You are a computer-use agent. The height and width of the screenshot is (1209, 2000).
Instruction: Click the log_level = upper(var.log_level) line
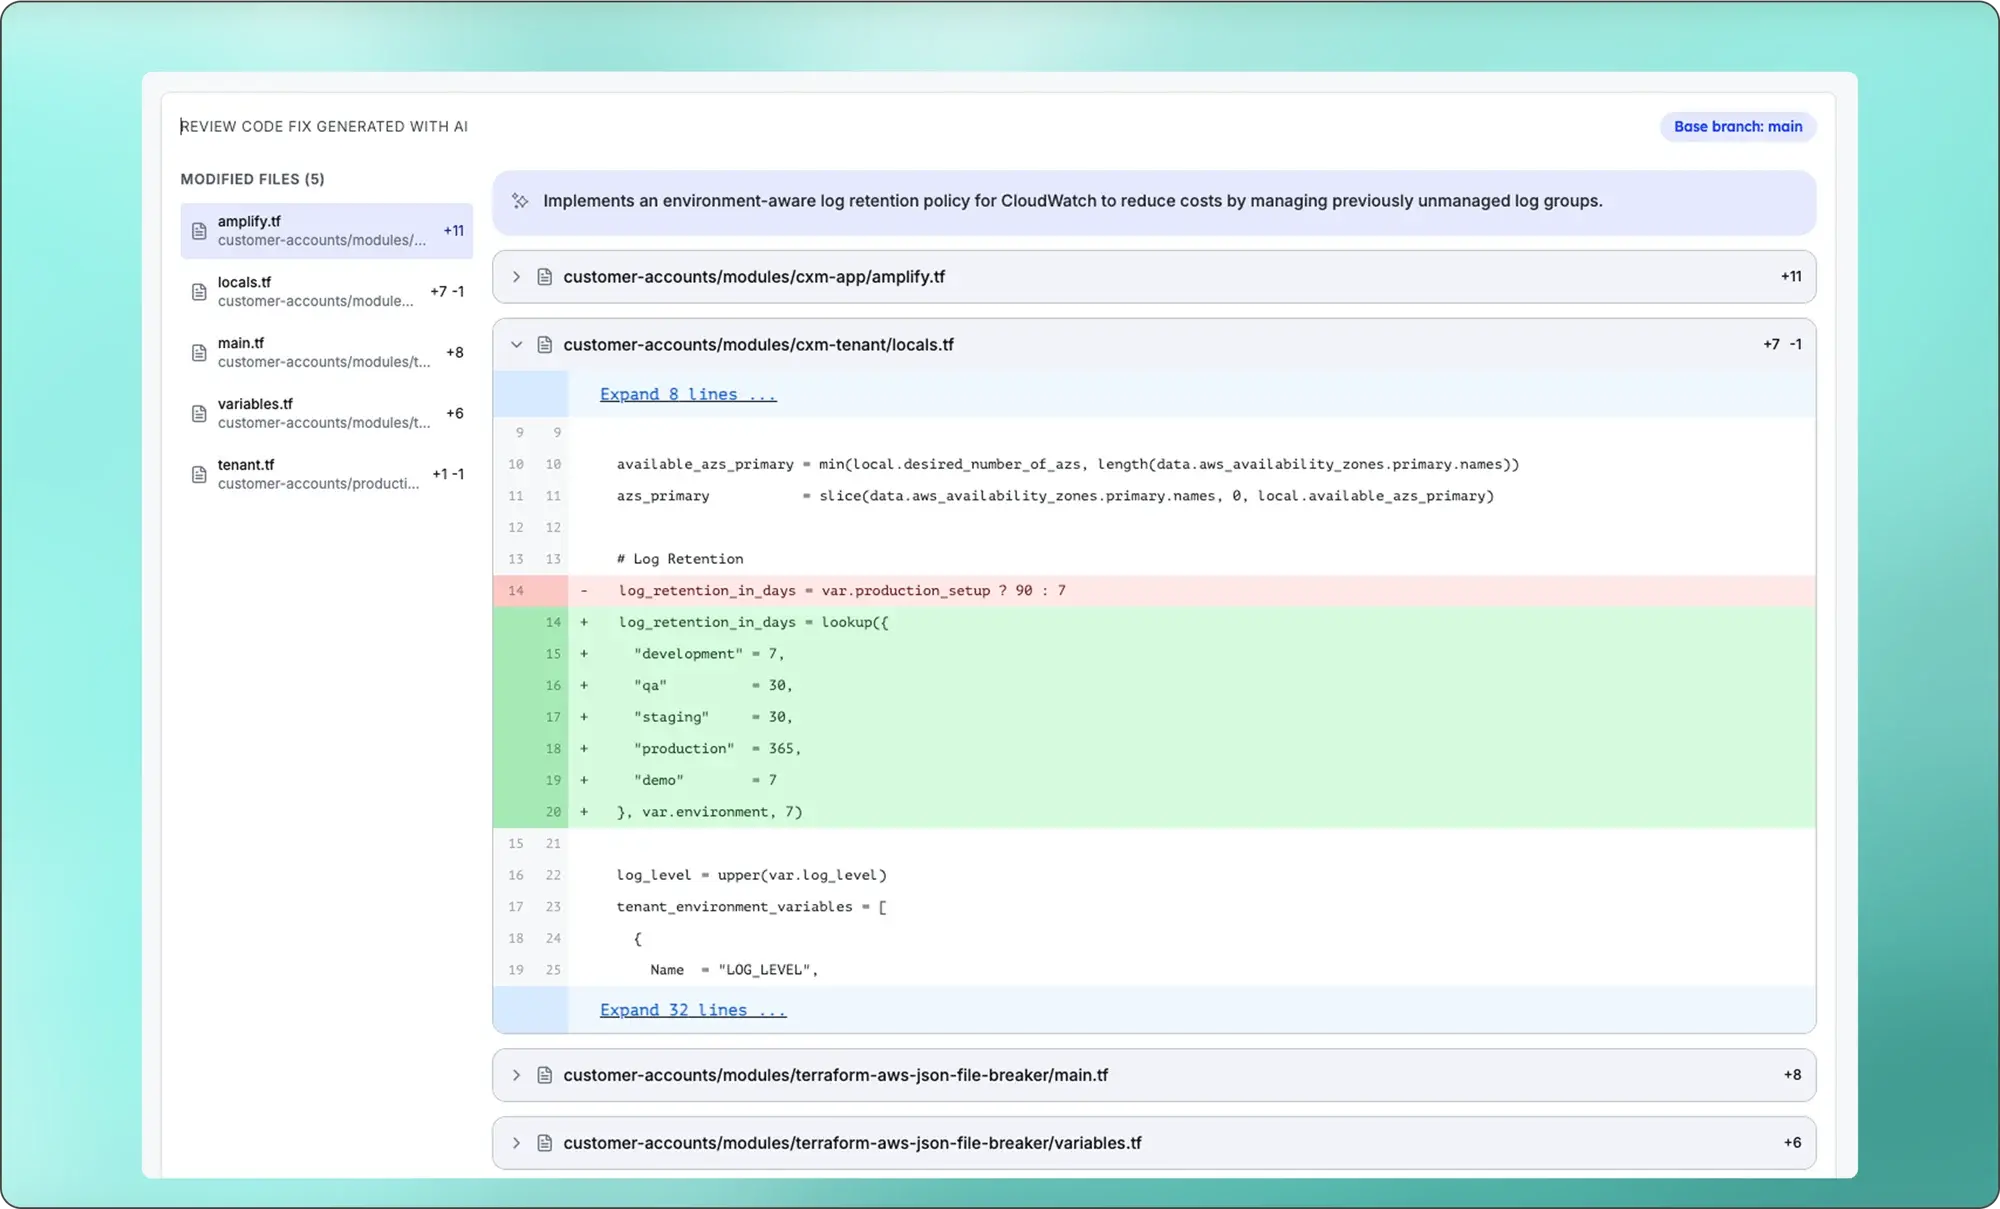(x=1154, y=876)
